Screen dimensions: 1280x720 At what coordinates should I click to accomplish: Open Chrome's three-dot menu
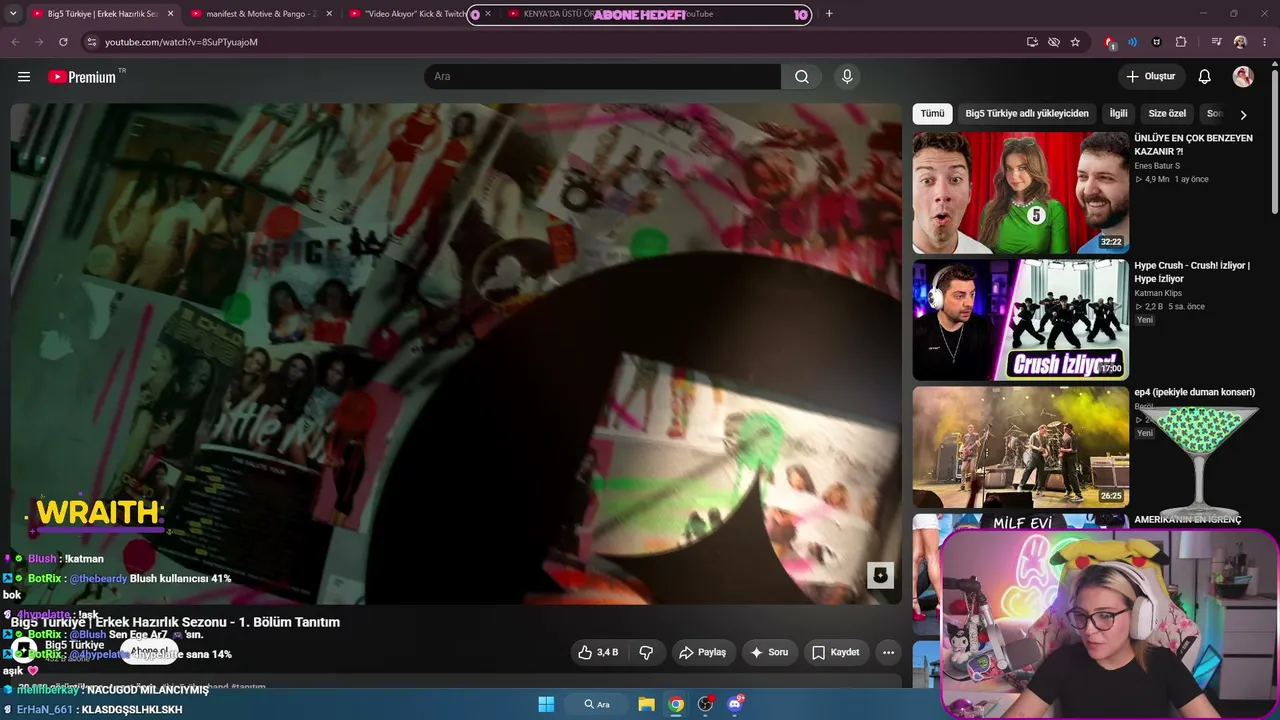click(x=1264, y=42)
